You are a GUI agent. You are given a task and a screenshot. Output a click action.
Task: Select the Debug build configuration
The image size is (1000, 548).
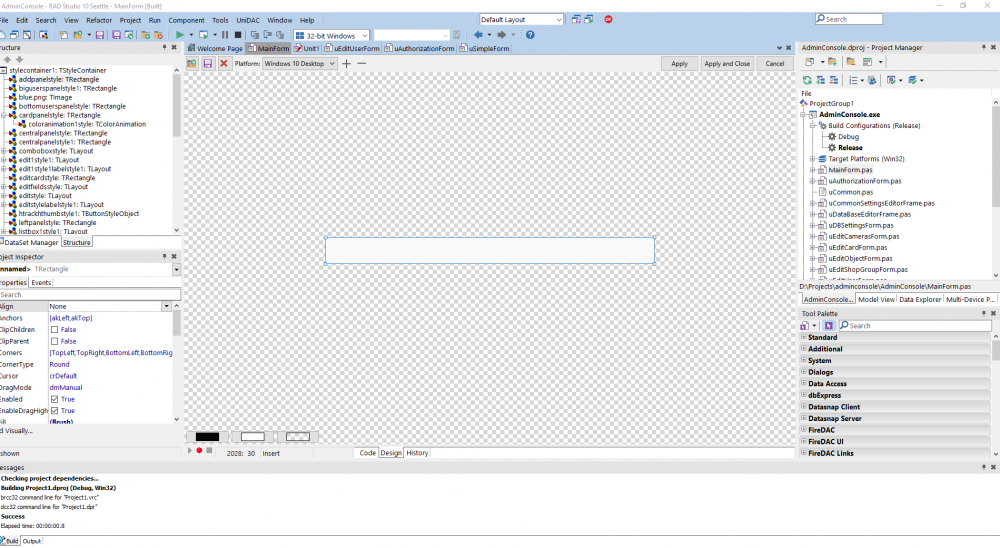[848, 137]
